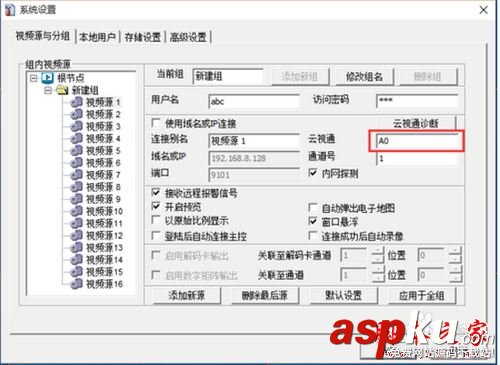Enable 自动弹出电子地图 checkbox
Viewport: 500px width, 365px height.
[x=313, y=208]
